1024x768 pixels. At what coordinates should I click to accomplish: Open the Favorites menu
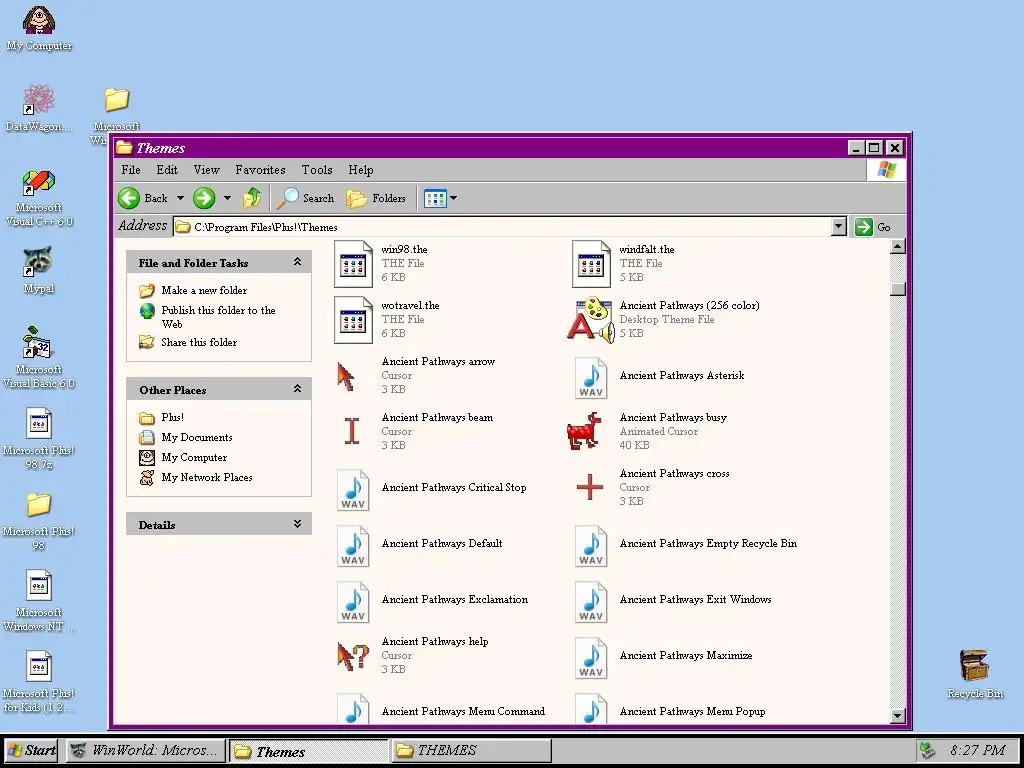260,170
